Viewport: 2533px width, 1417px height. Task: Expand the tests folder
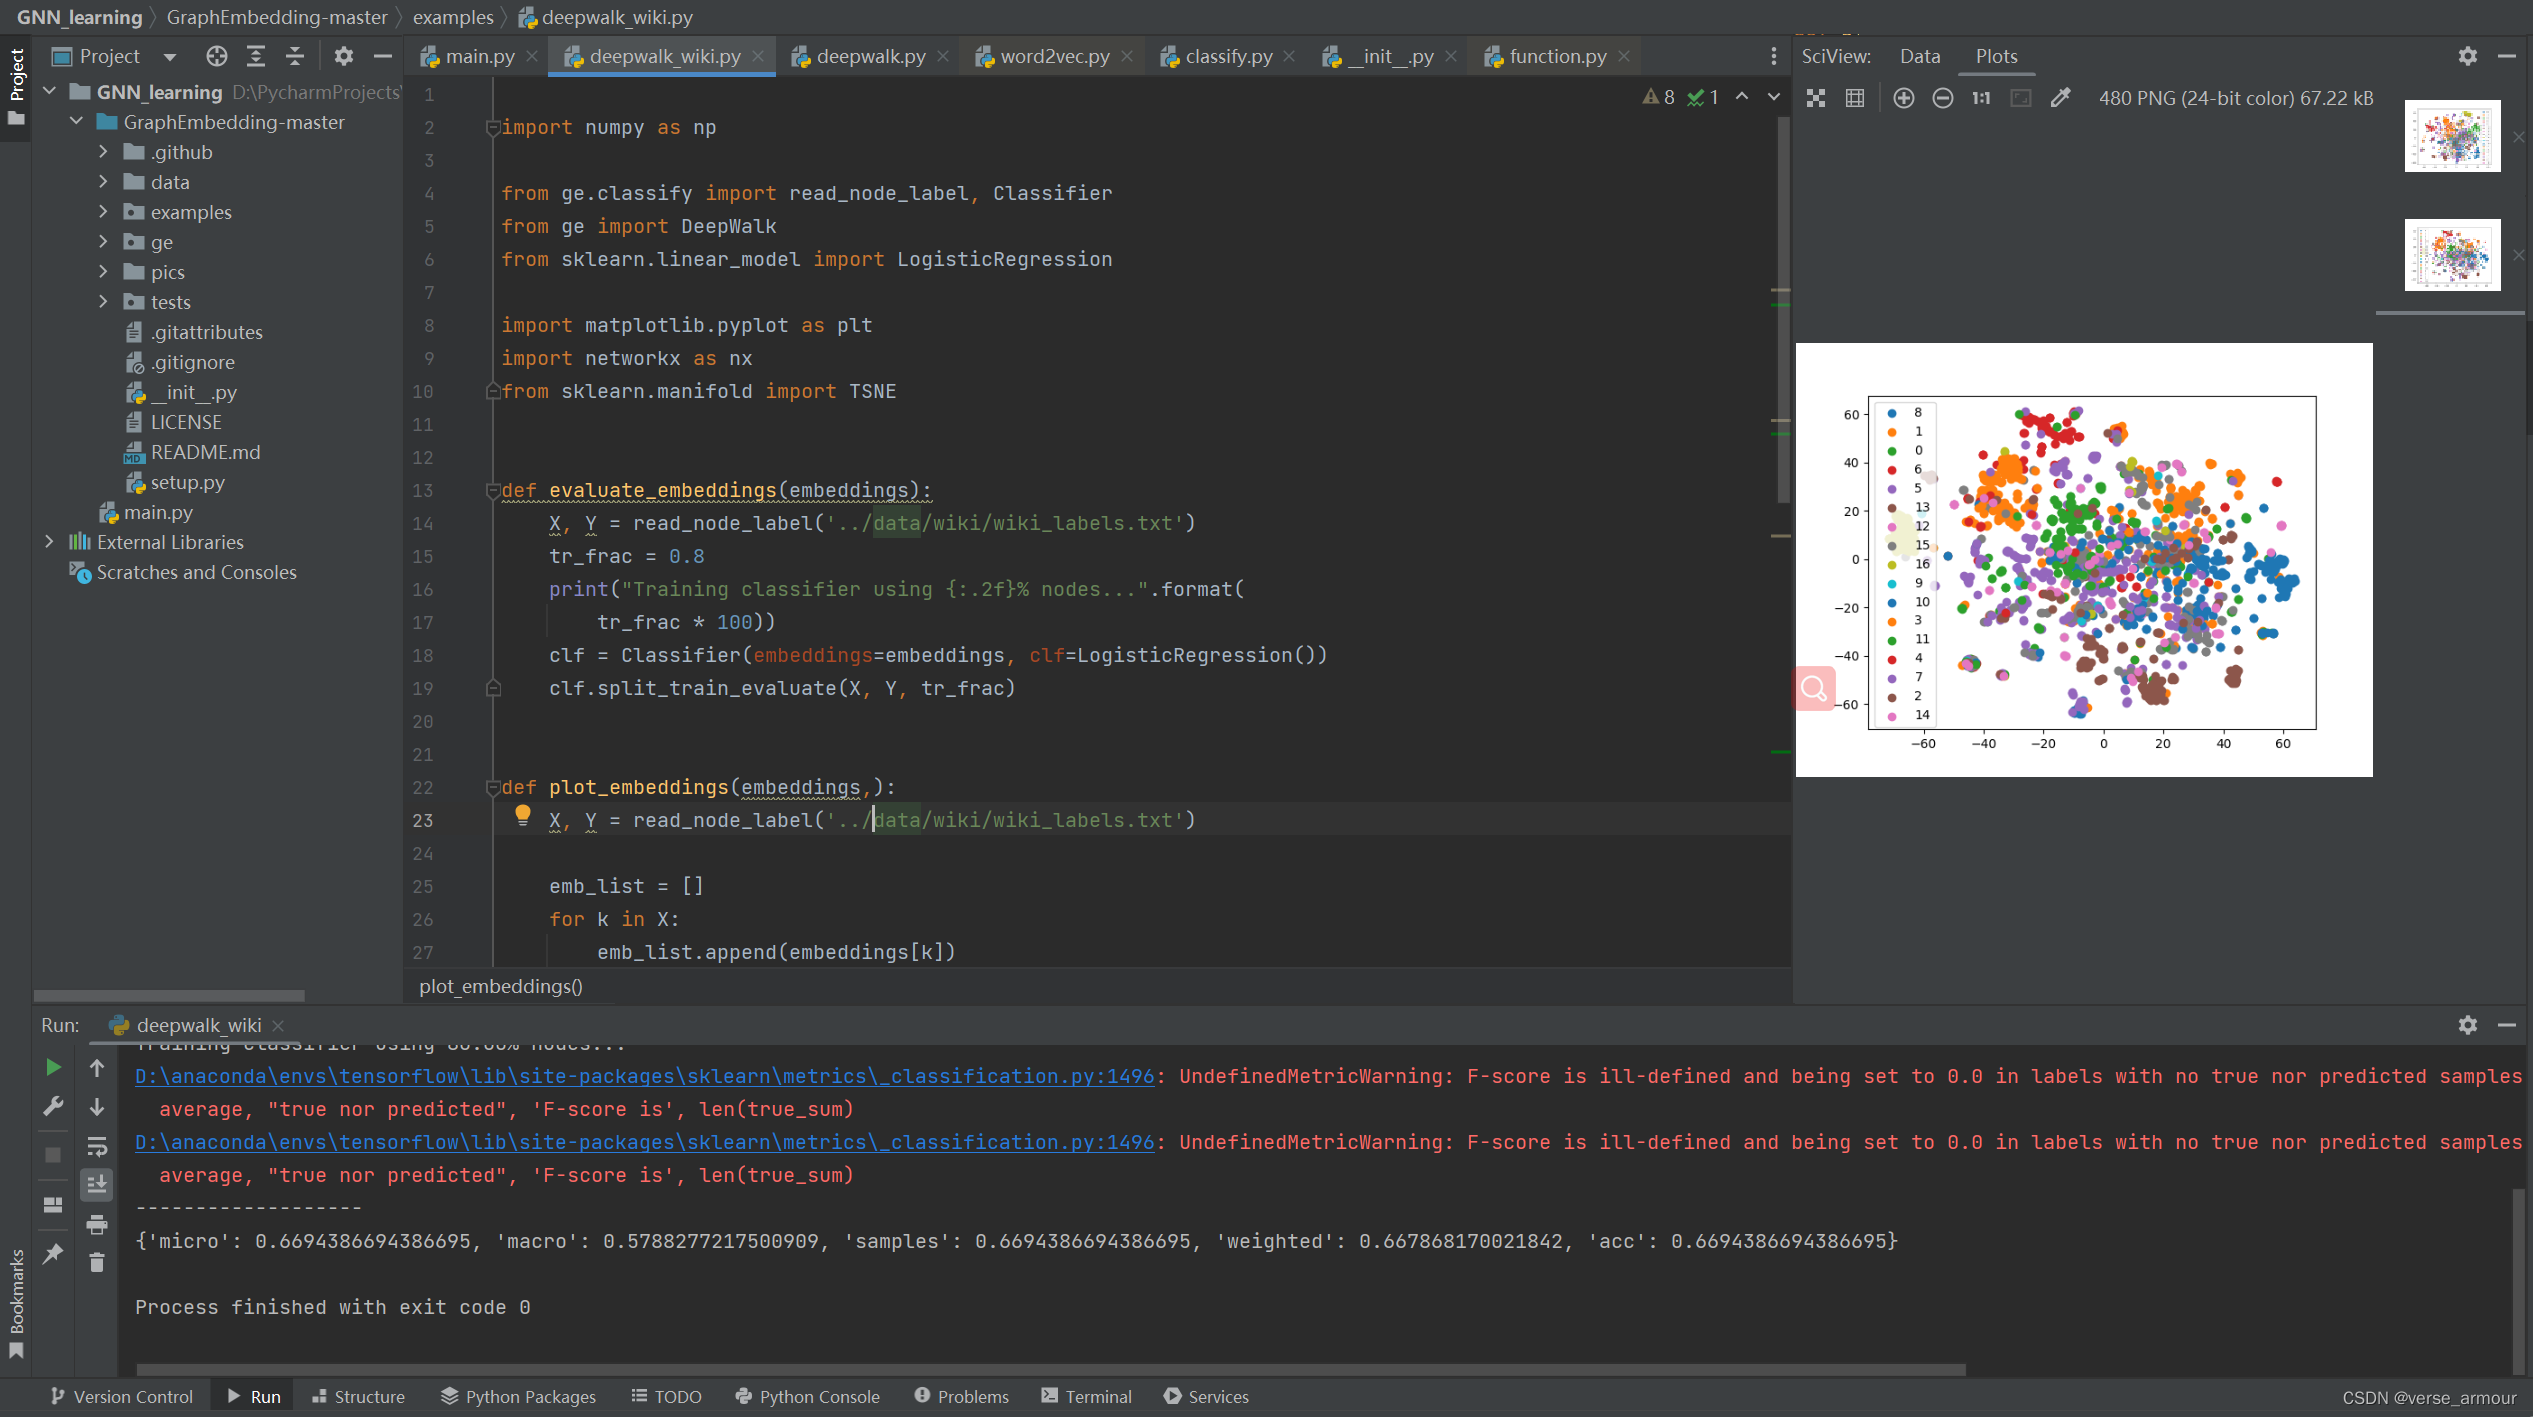[103, 302]
